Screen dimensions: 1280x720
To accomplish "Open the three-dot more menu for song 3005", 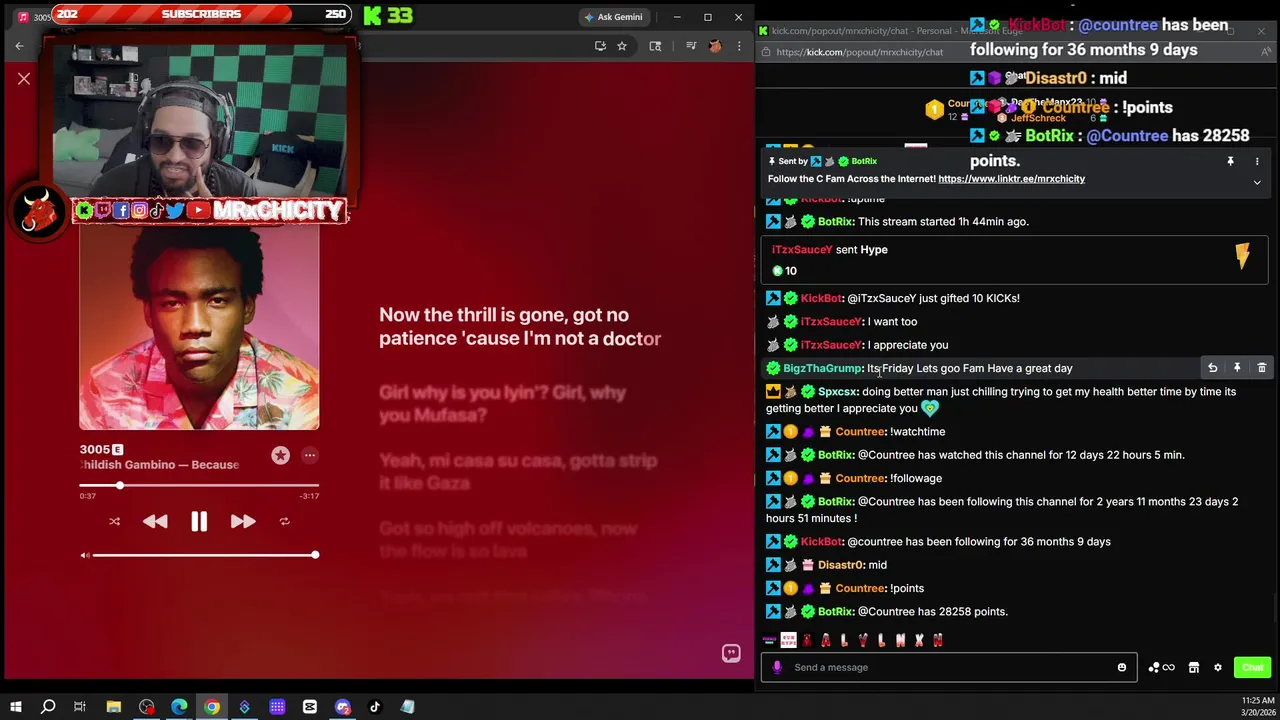I will (x=310, y=455).
